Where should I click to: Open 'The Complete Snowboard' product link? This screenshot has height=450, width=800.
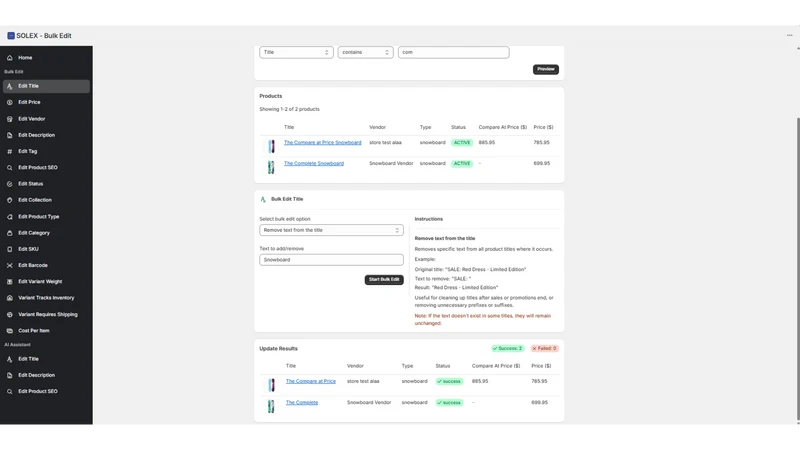point(314,163)
